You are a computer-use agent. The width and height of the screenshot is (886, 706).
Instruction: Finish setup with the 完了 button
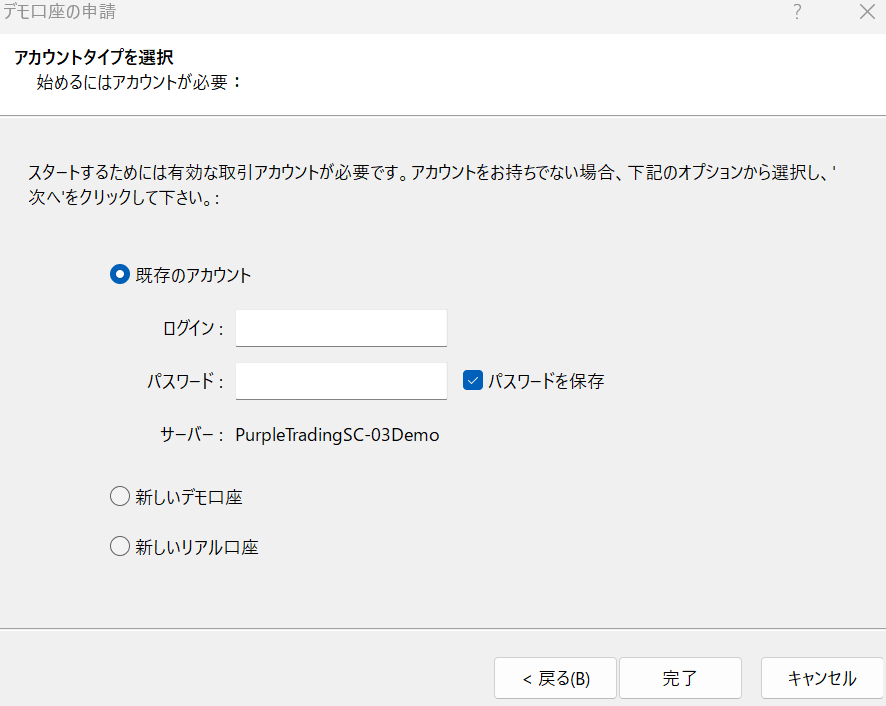tap(680, 678)
